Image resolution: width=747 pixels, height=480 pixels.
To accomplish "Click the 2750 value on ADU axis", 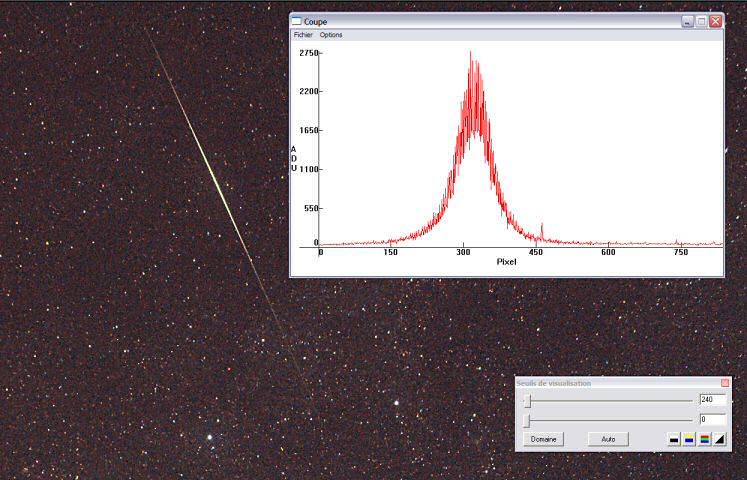I will coord(308,53).
